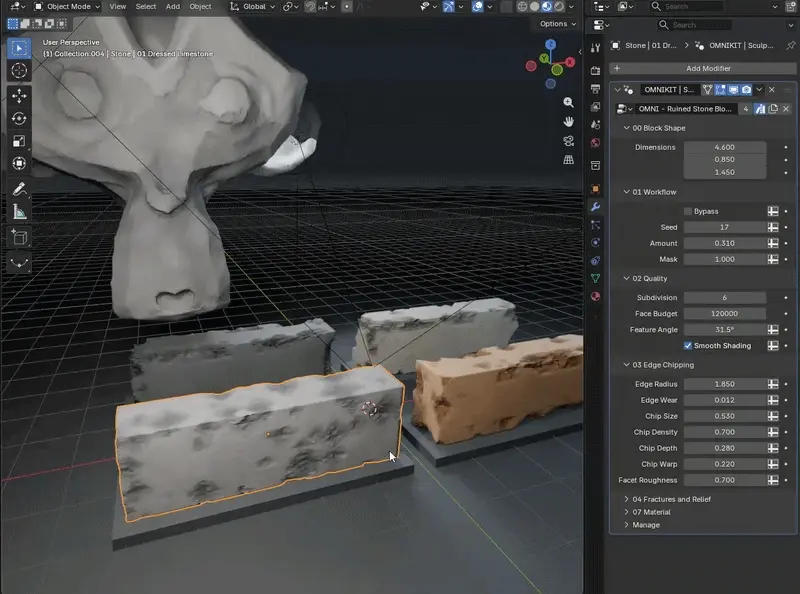
Task: Uncheck the Smooth Shading checkbox
Action: tap(688, 345)
